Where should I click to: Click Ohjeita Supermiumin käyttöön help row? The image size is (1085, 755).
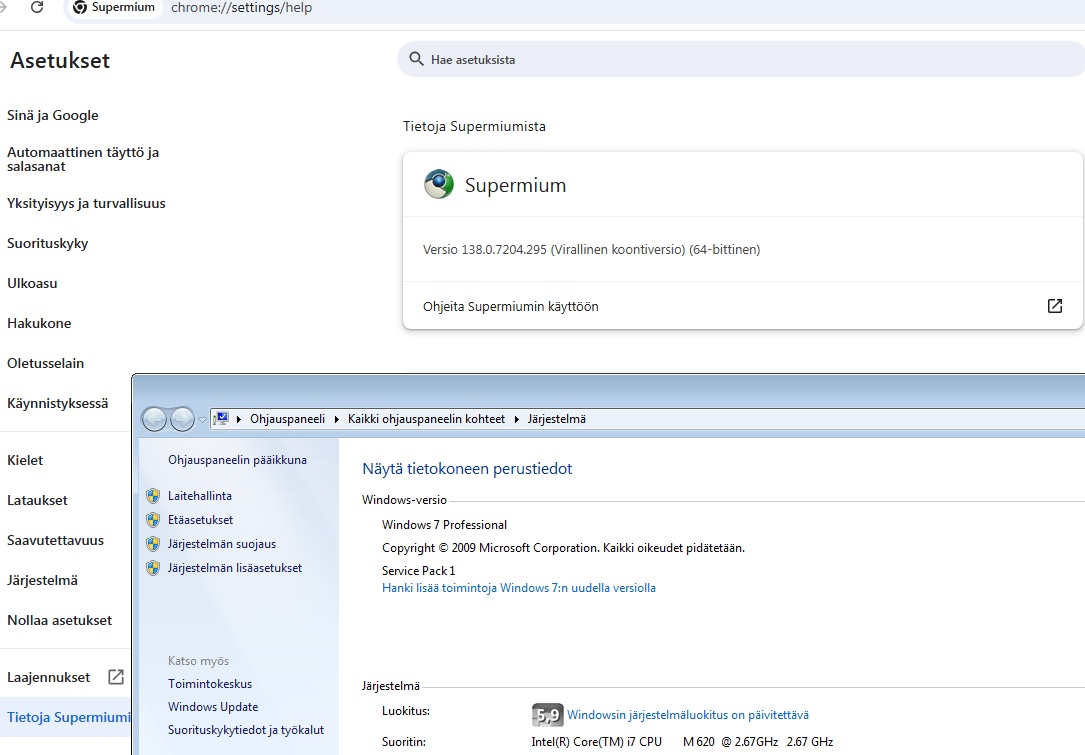tap(742, 306)
